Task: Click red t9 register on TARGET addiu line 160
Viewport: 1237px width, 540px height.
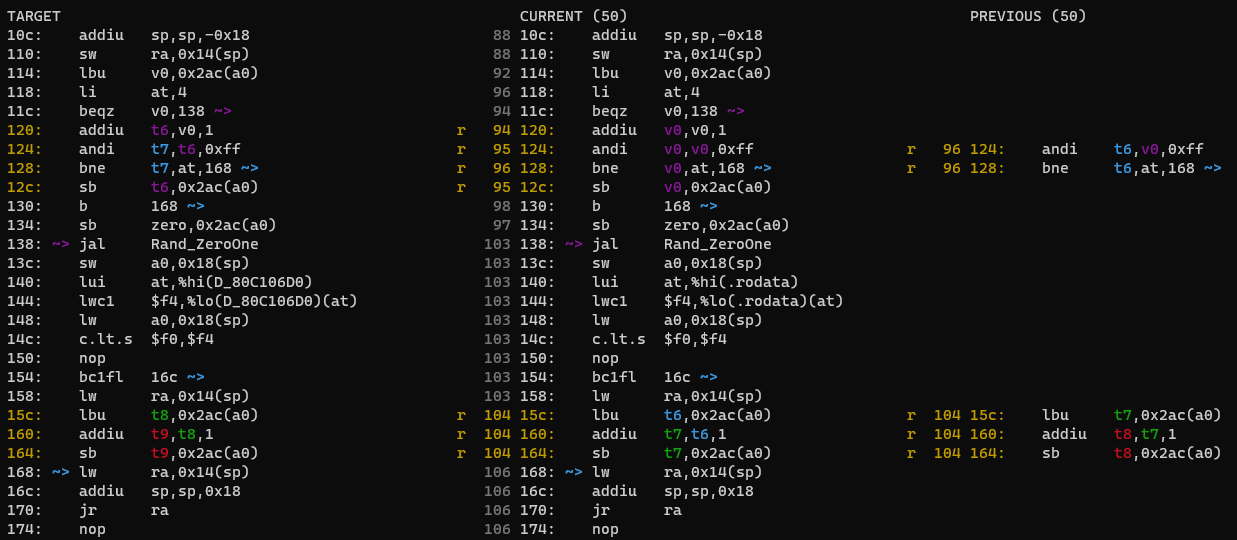Action: coord(160,434)
